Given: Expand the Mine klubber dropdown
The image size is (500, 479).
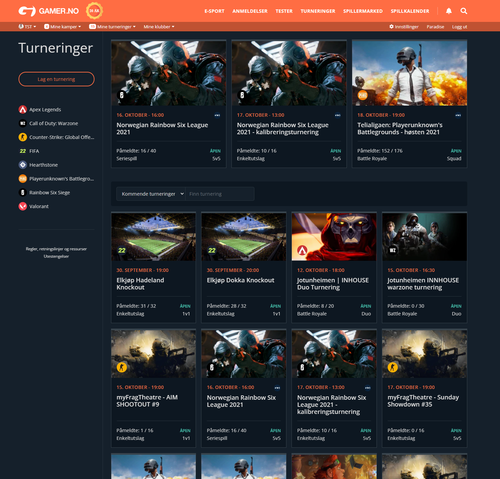Looking at the screenshot, I should (159, 26).
